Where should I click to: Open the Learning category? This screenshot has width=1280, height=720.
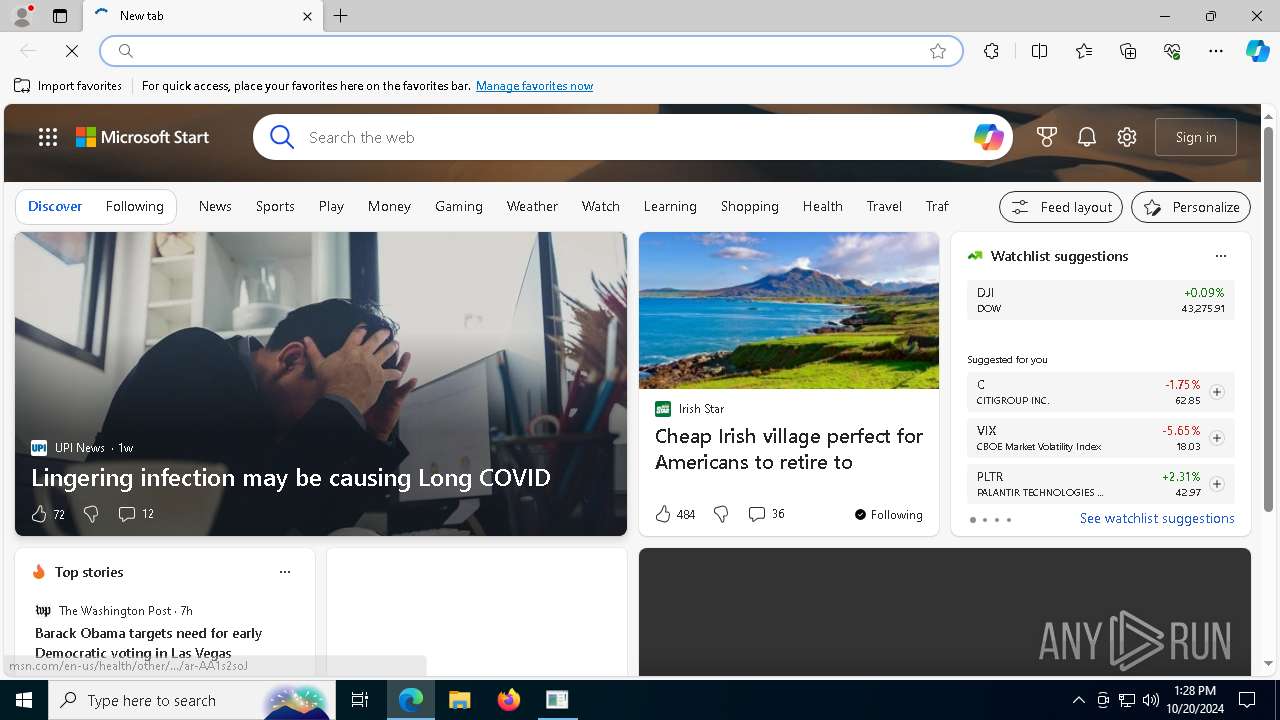[x=670, y=206]
